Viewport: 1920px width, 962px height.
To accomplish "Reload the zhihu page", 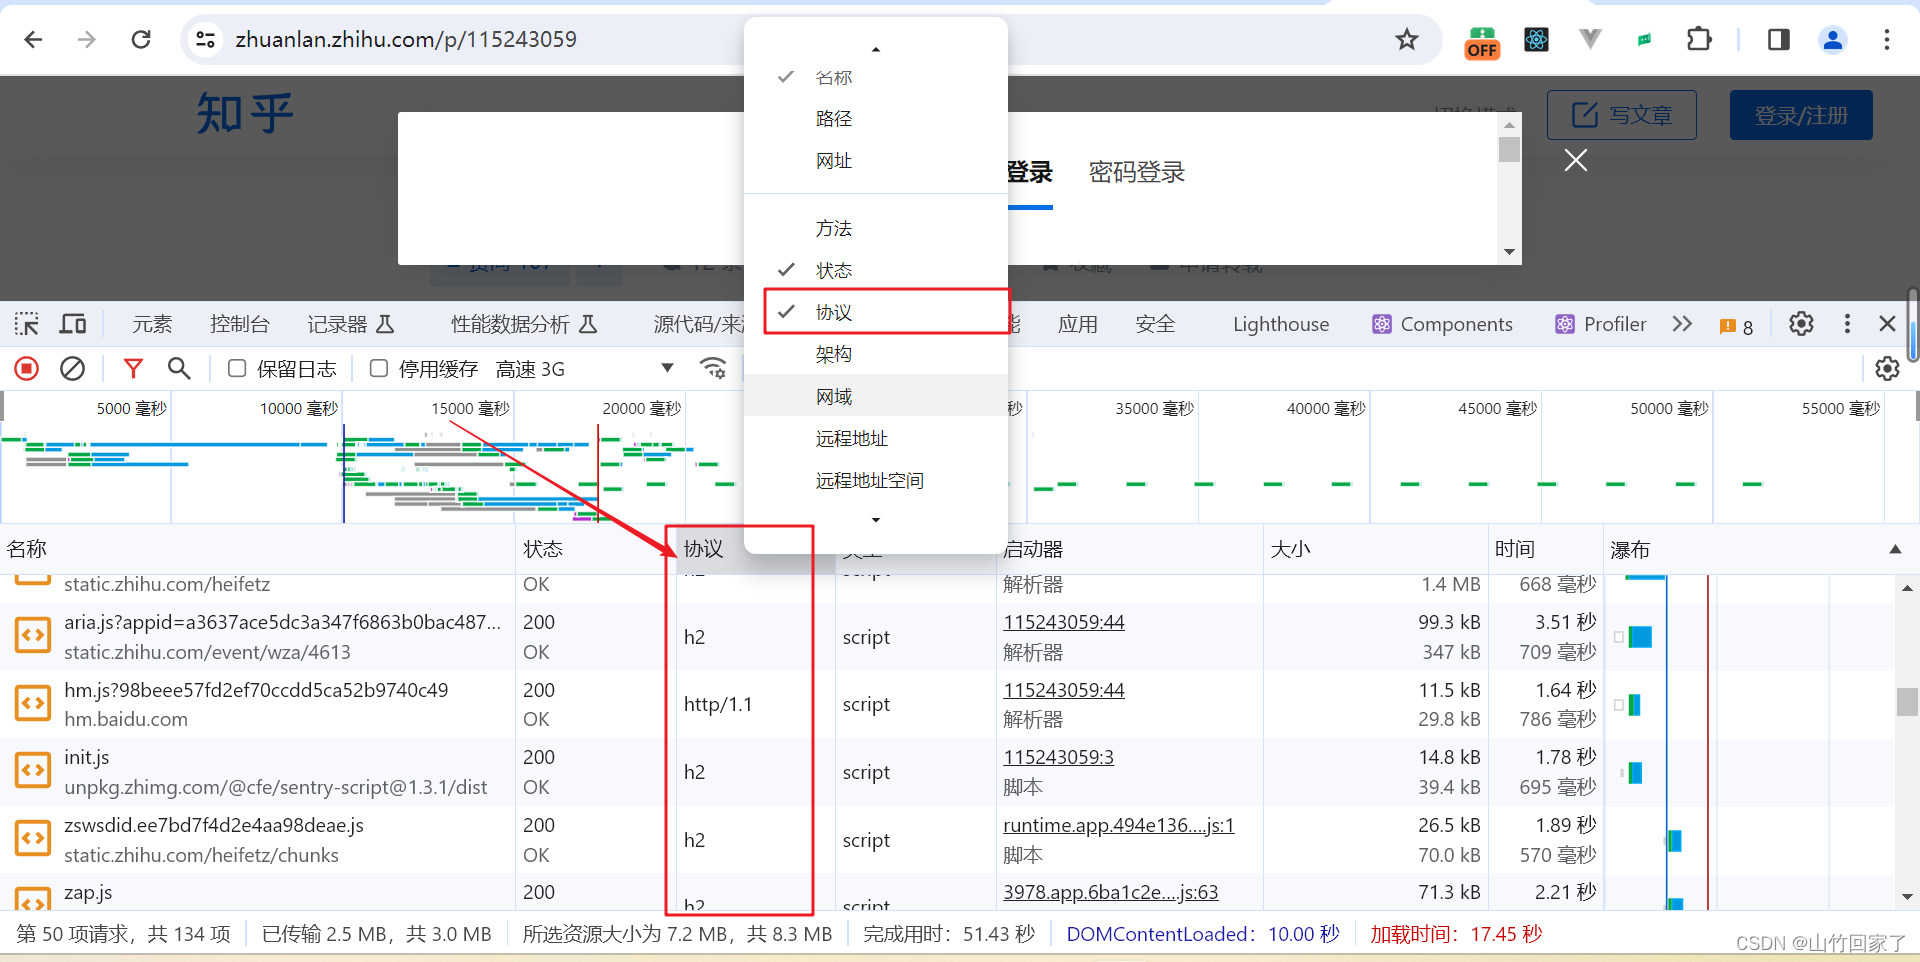I will point(141,39).
